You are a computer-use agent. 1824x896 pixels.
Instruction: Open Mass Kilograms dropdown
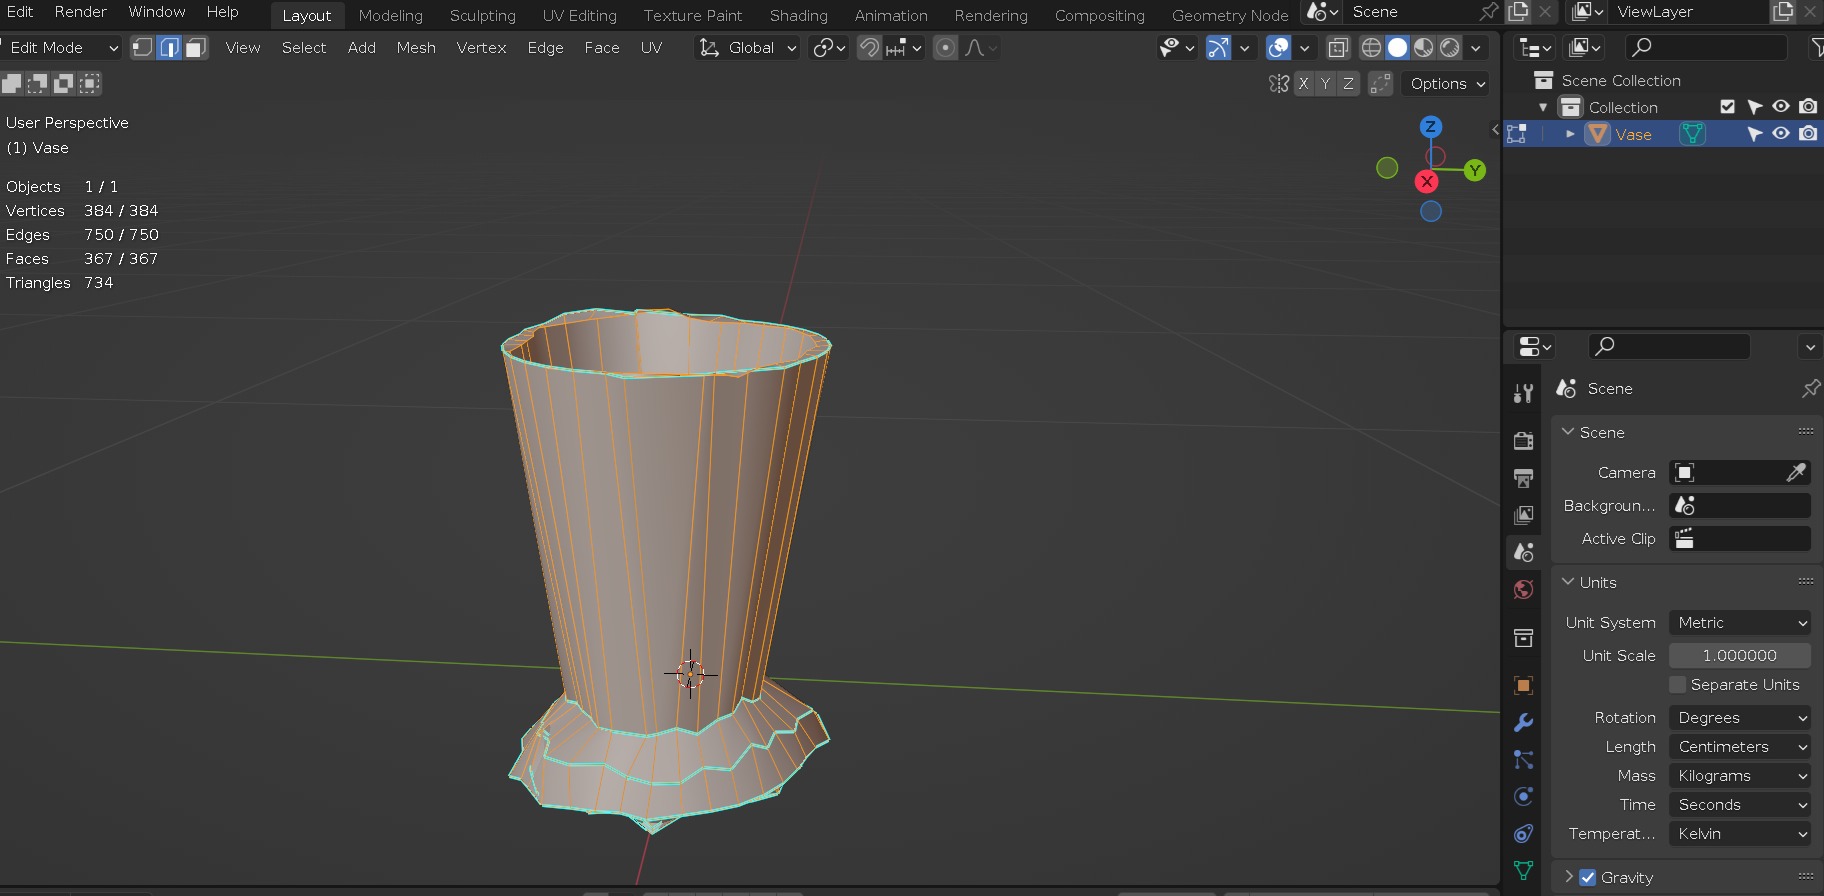(x=1740, y=775)
